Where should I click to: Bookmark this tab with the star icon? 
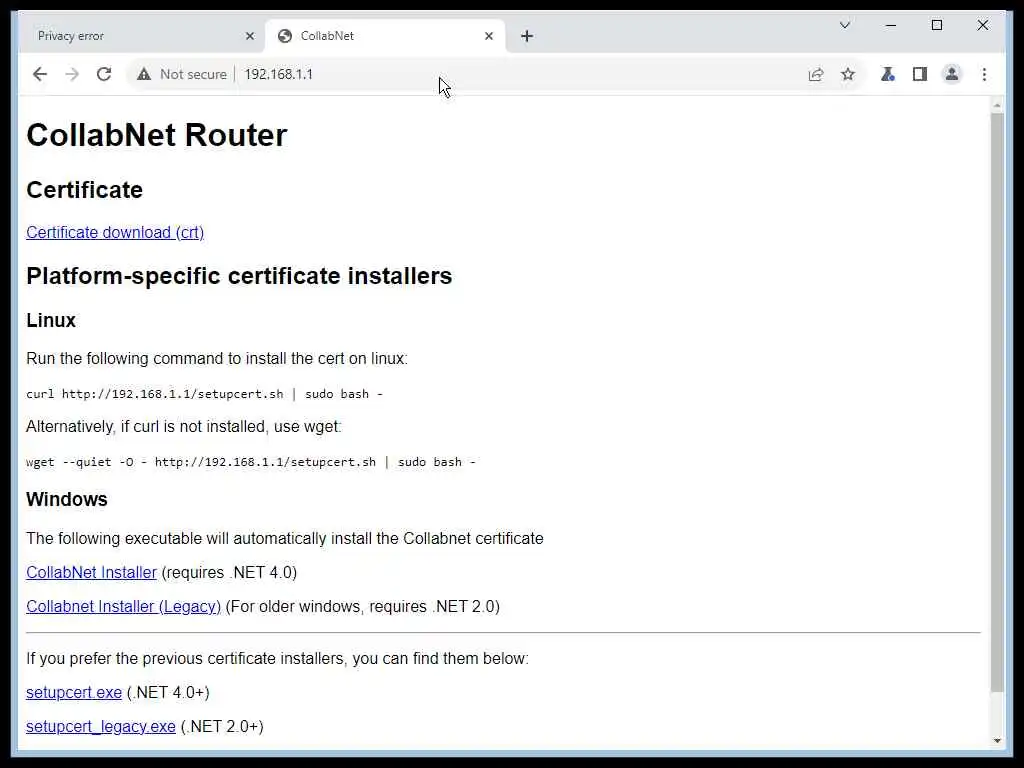point(848,74)
